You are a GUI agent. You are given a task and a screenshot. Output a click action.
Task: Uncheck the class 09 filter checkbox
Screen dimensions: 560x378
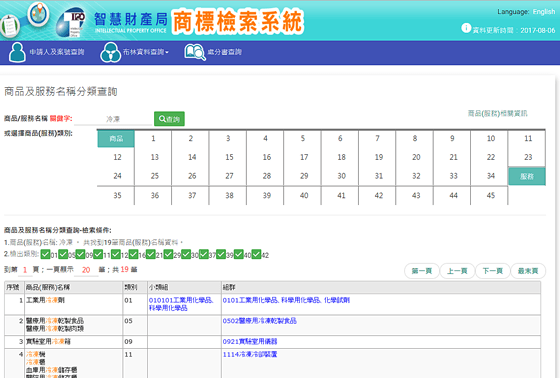pyautogui.click(x=80, y=254)
